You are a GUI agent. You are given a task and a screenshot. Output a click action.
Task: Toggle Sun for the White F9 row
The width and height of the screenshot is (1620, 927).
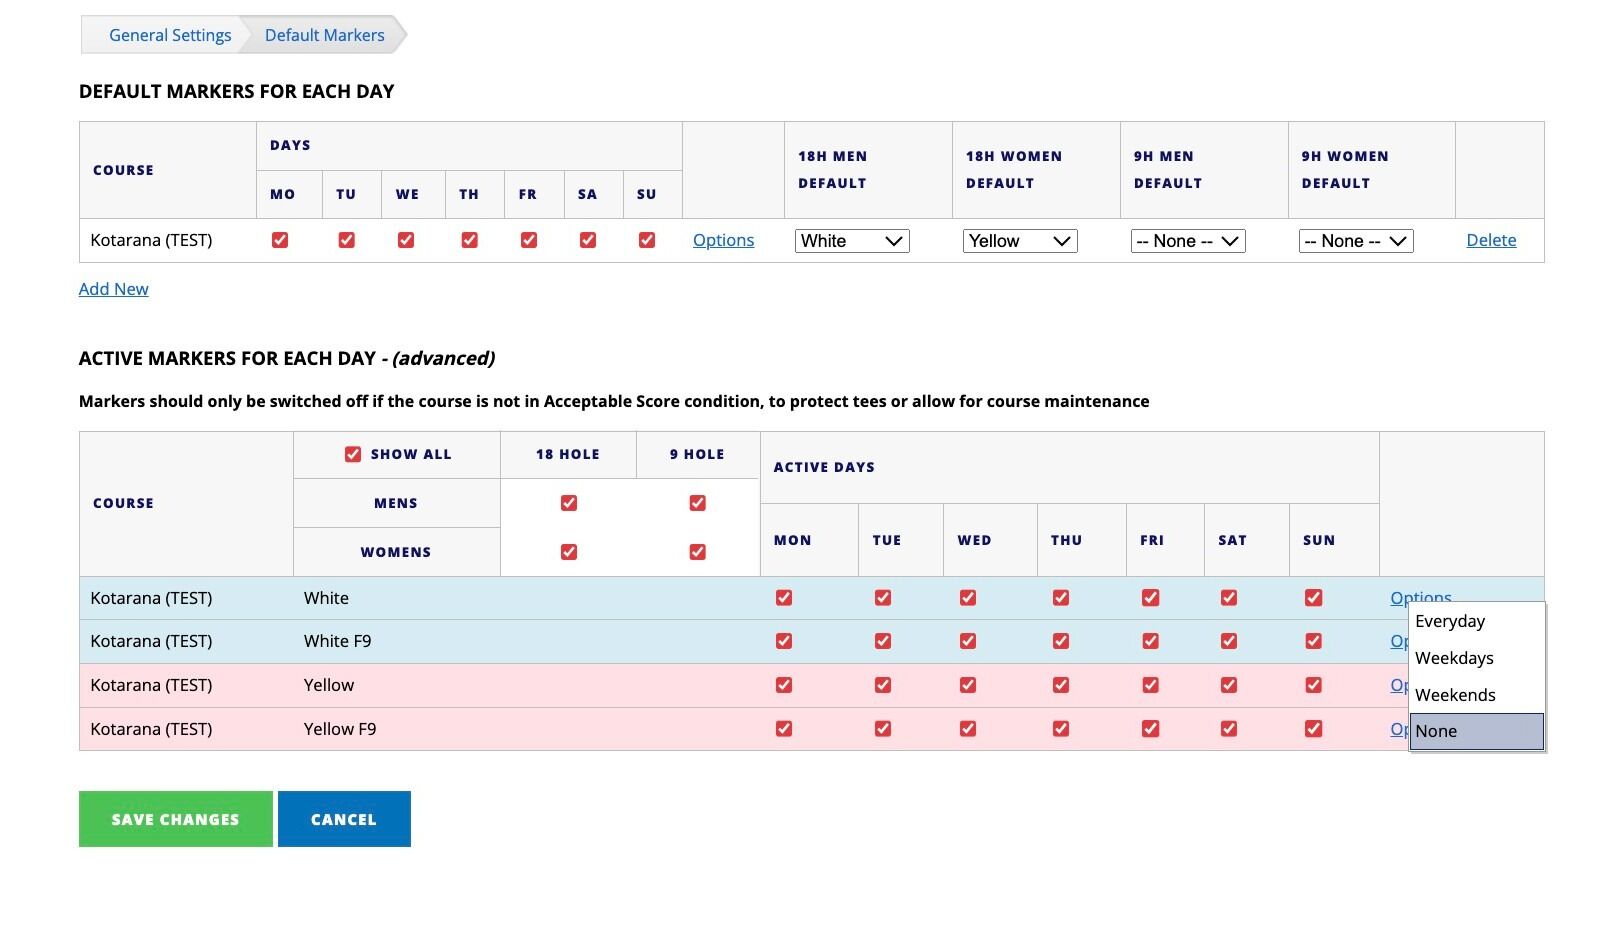tap(1314, 641)
